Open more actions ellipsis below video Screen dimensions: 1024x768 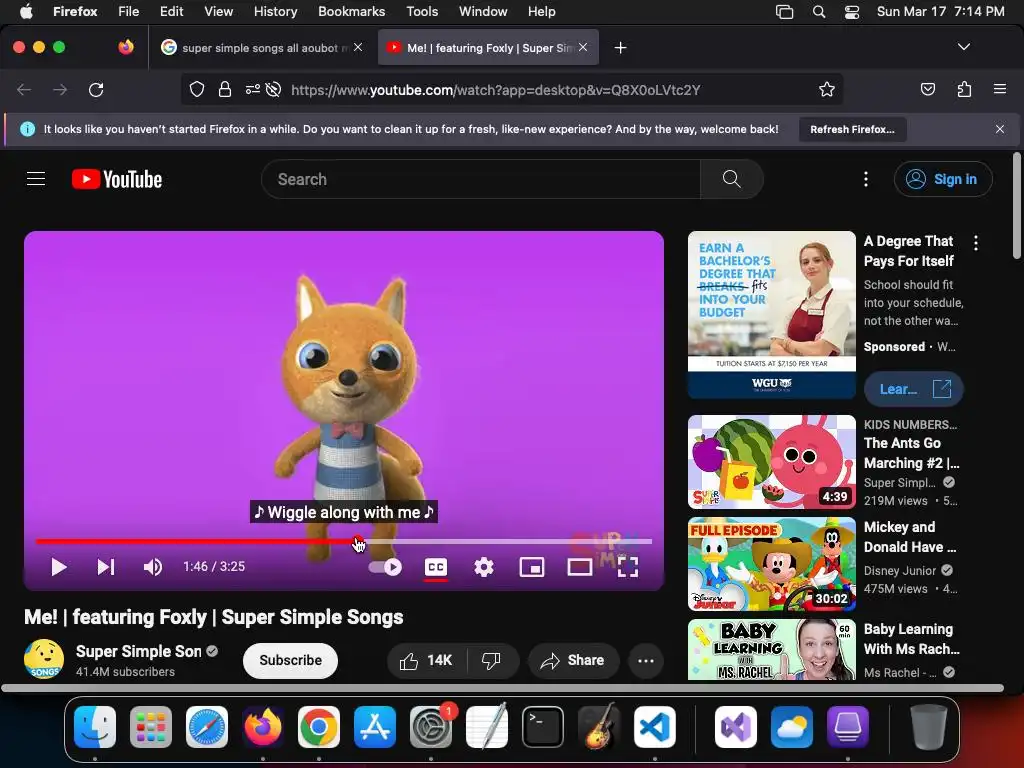(x=646, y=661)
